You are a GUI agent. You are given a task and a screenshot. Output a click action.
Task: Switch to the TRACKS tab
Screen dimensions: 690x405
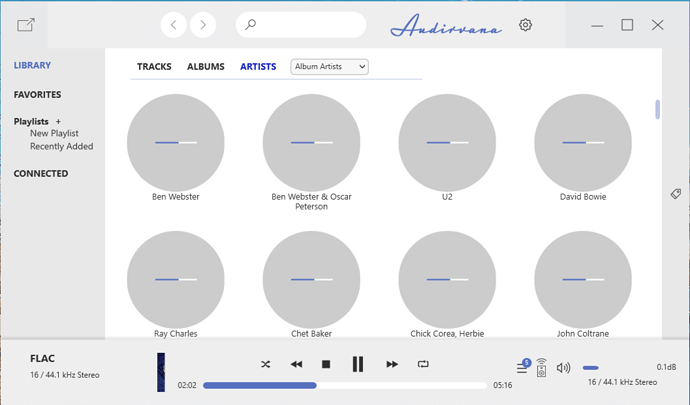pyautogui.click(x=154, y=66)
